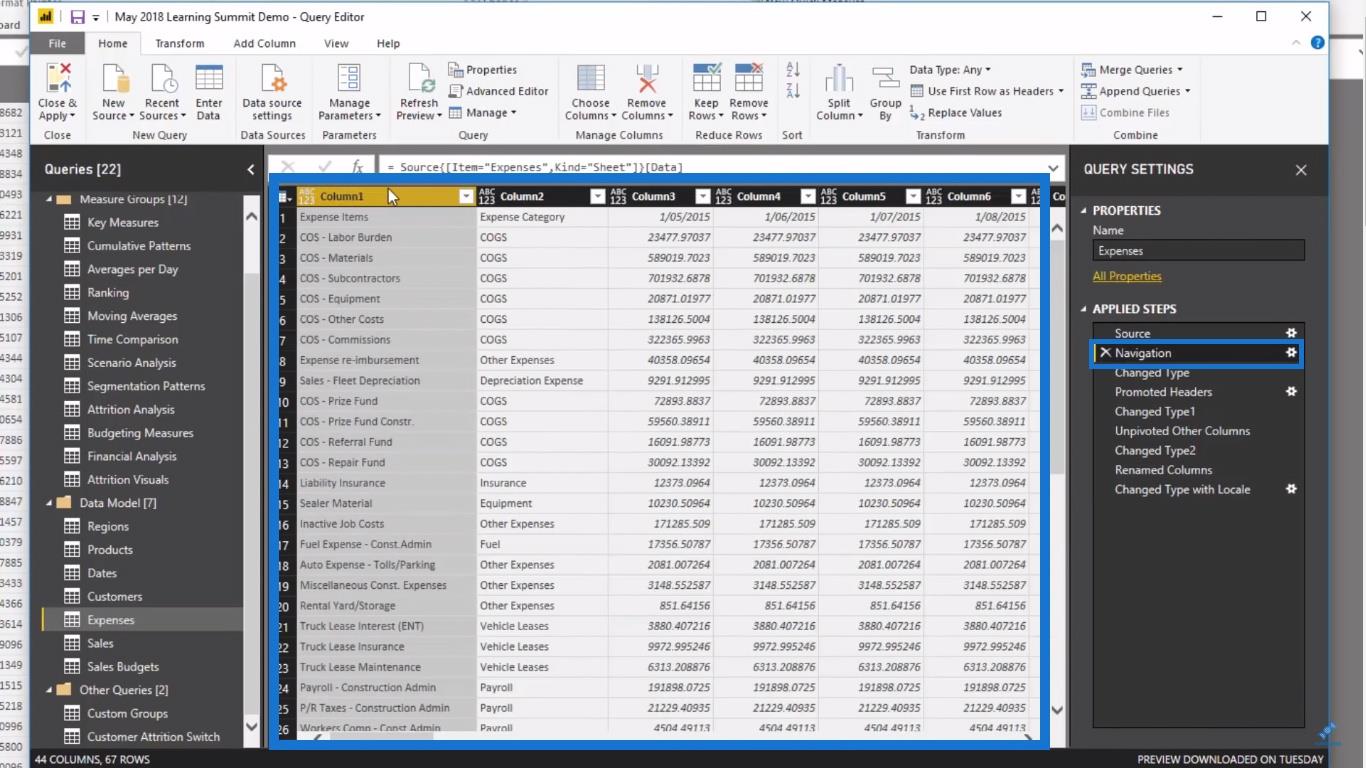The image size is (1366, 768).
Task: Open the All Properties link
Action: [1127, 276]
